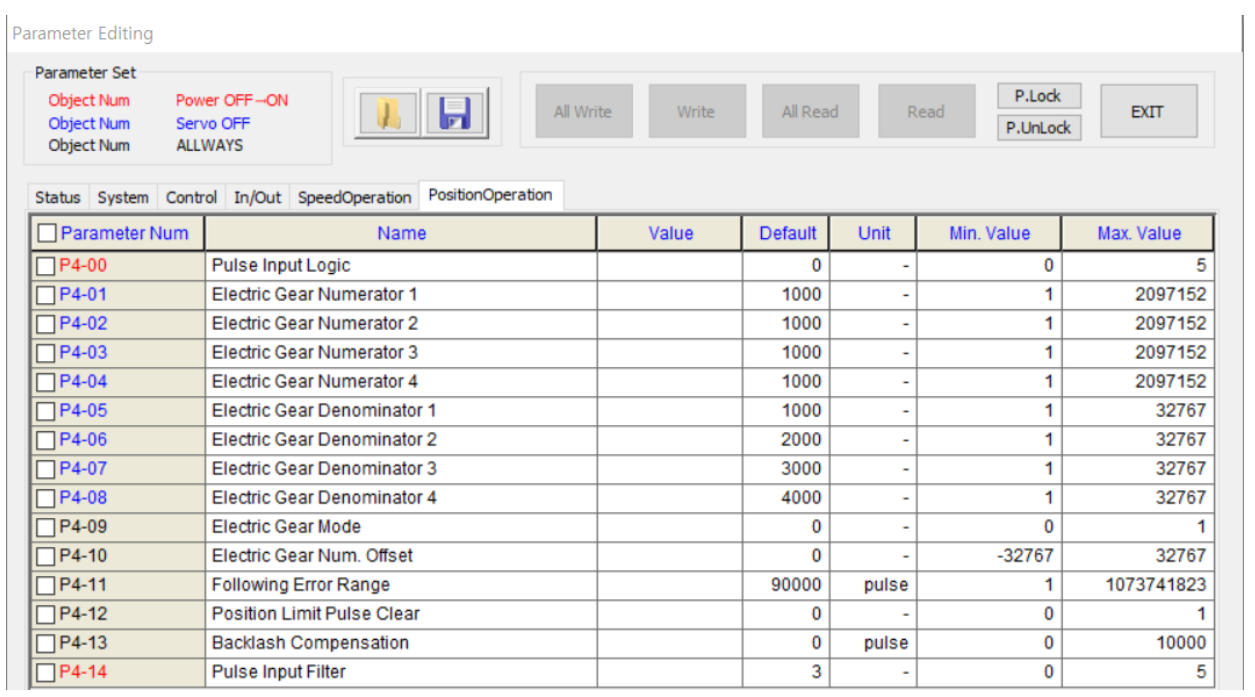Check the P4-06 parameter checkbox
1255x697 pixels.
[45, 440]
